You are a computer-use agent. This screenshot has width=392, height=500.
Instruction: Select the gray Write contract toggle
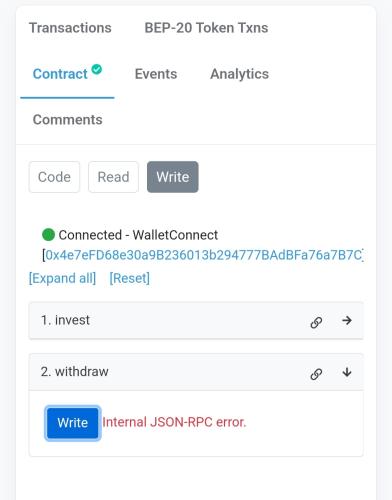coord(173,177)
